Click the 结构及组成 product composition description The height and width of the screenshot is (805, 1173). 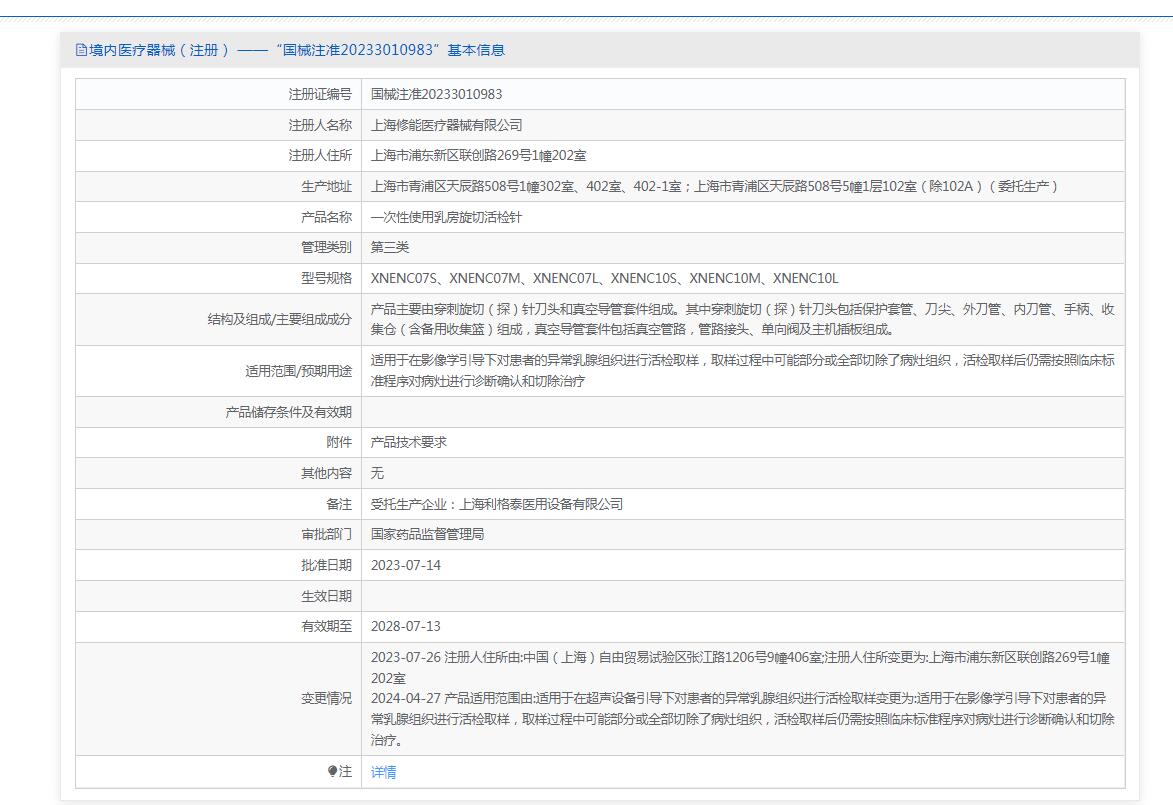(741, 319)
